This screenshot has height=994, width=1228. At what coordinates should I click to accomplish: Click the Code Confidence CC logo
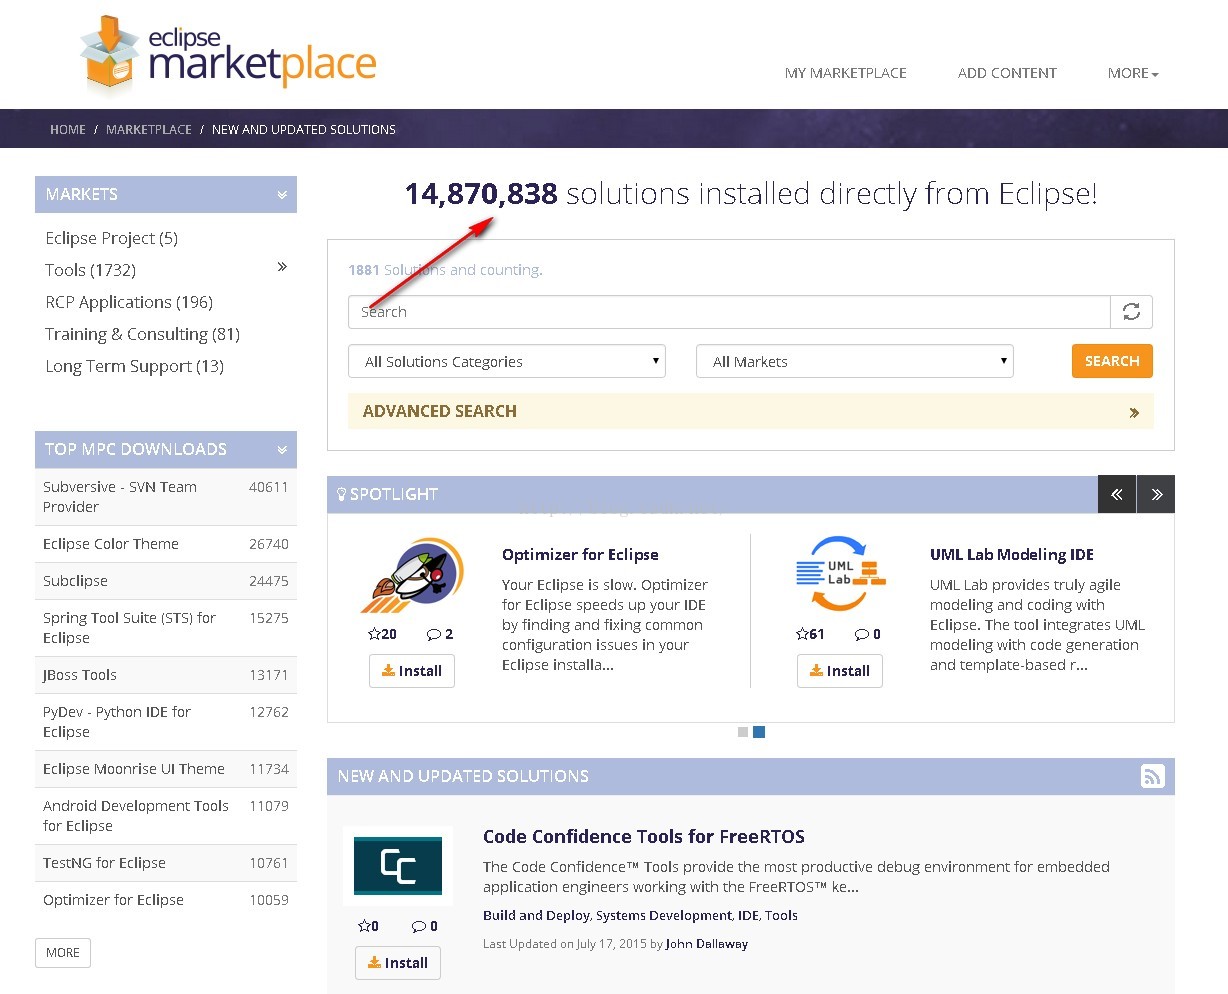pos(398,866)
